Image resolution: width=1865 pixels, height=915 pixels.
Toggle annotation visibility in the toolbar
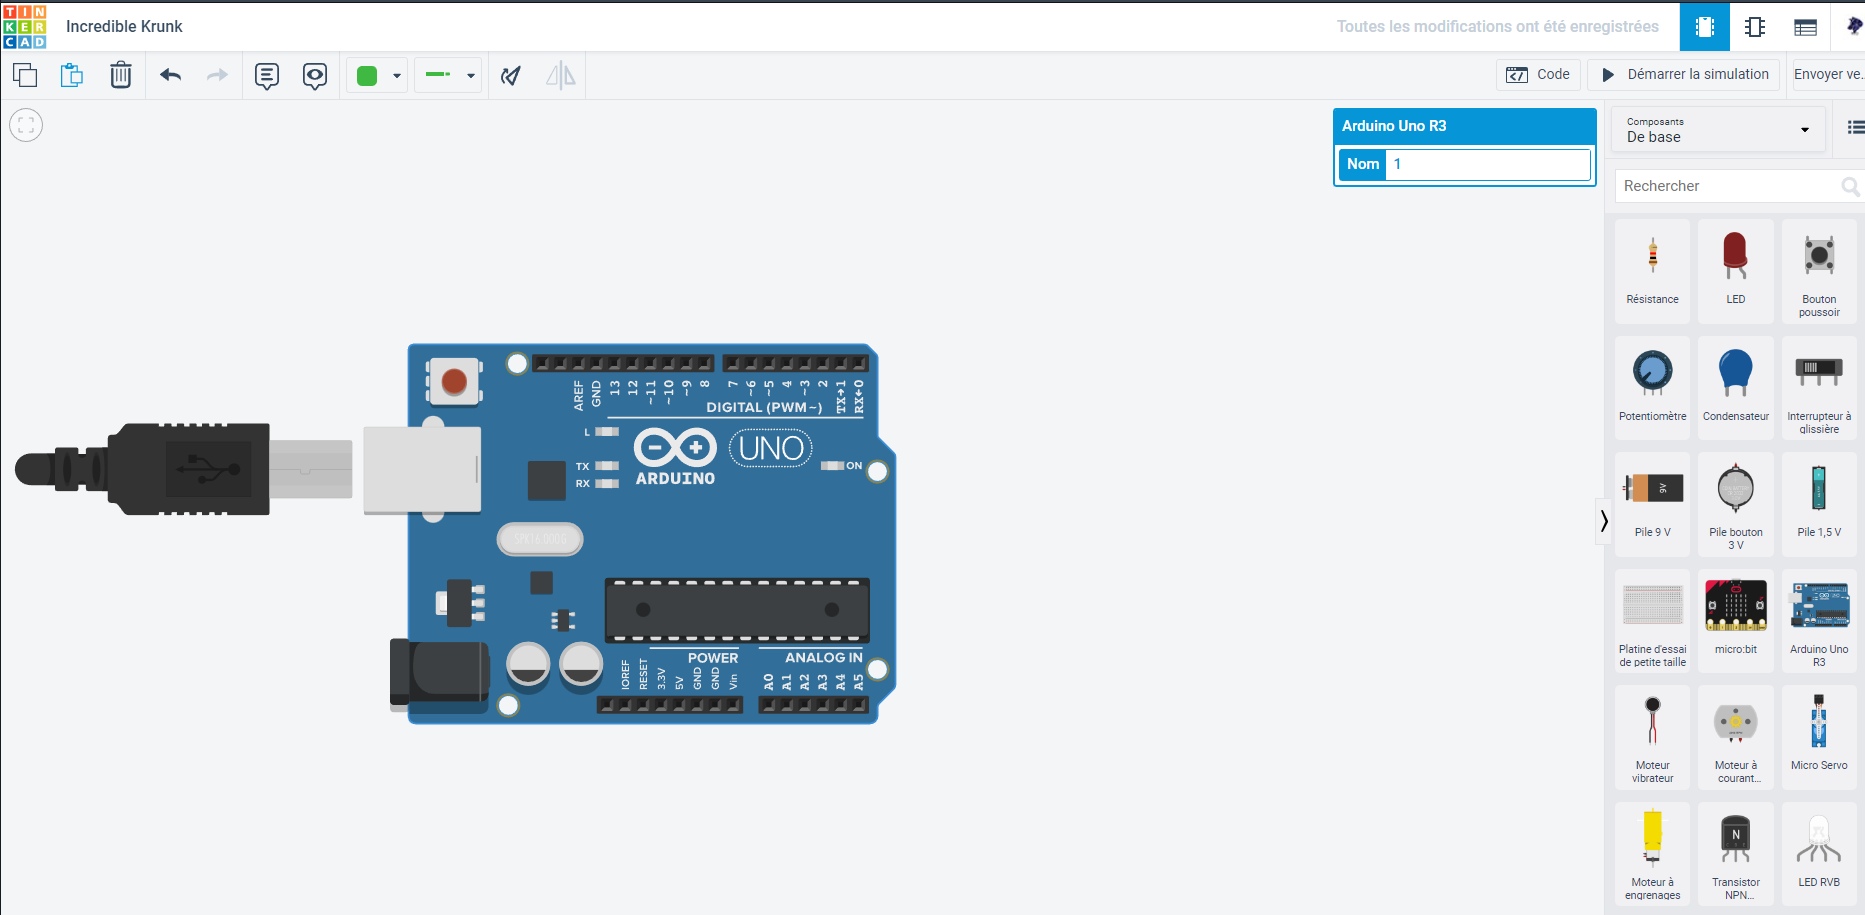315,75
